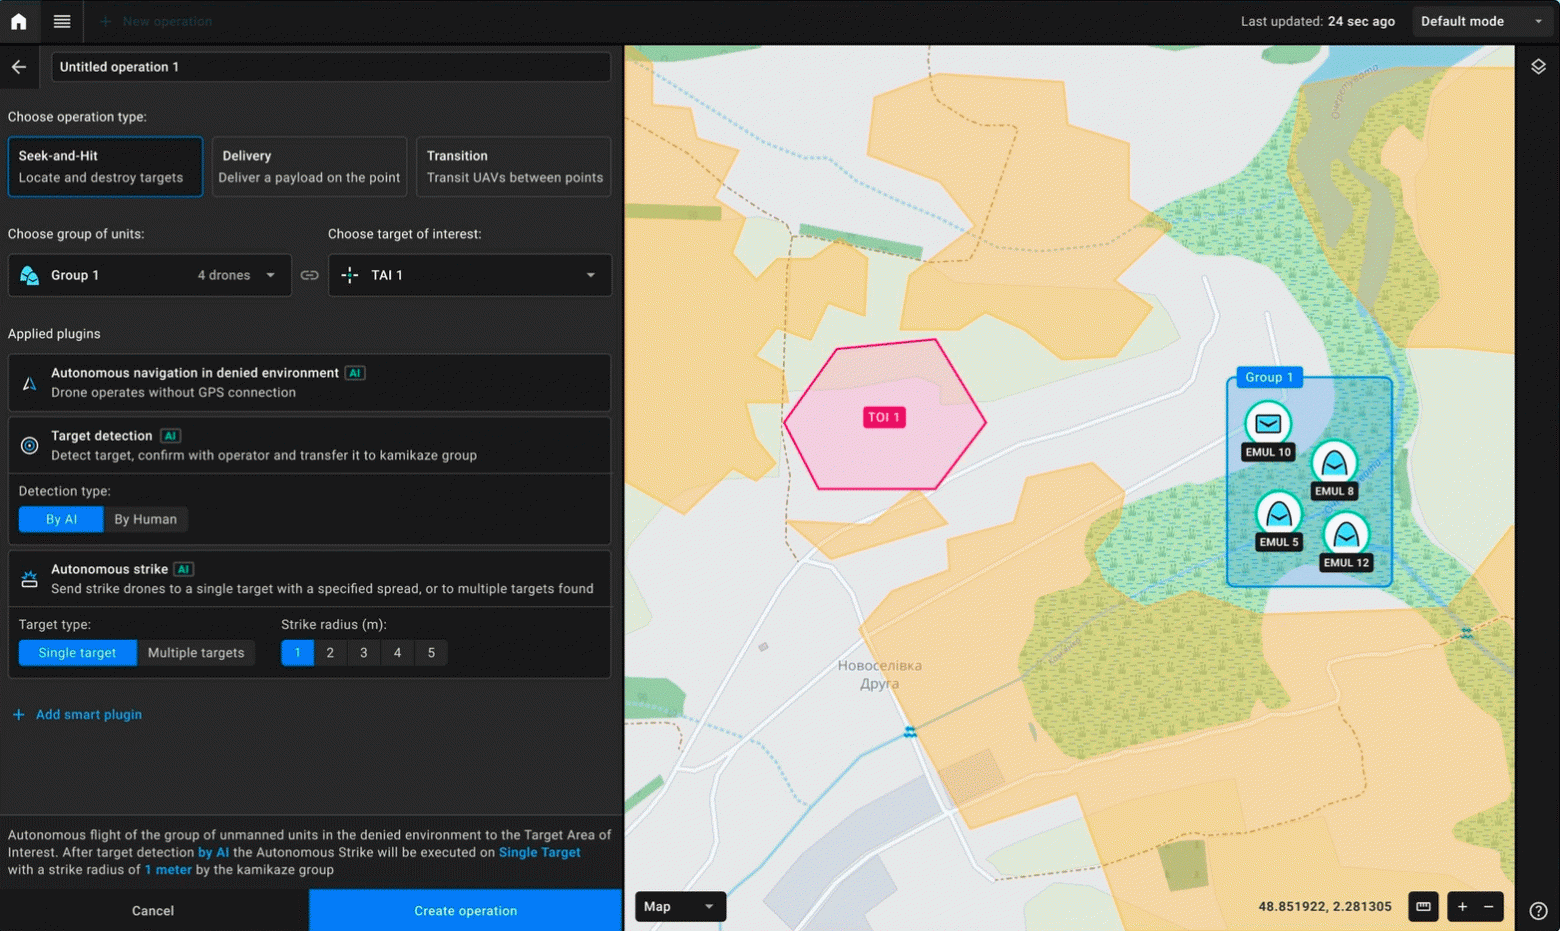Select the EMUL 8 drone marker
1560x931 pixels.
1334,463
